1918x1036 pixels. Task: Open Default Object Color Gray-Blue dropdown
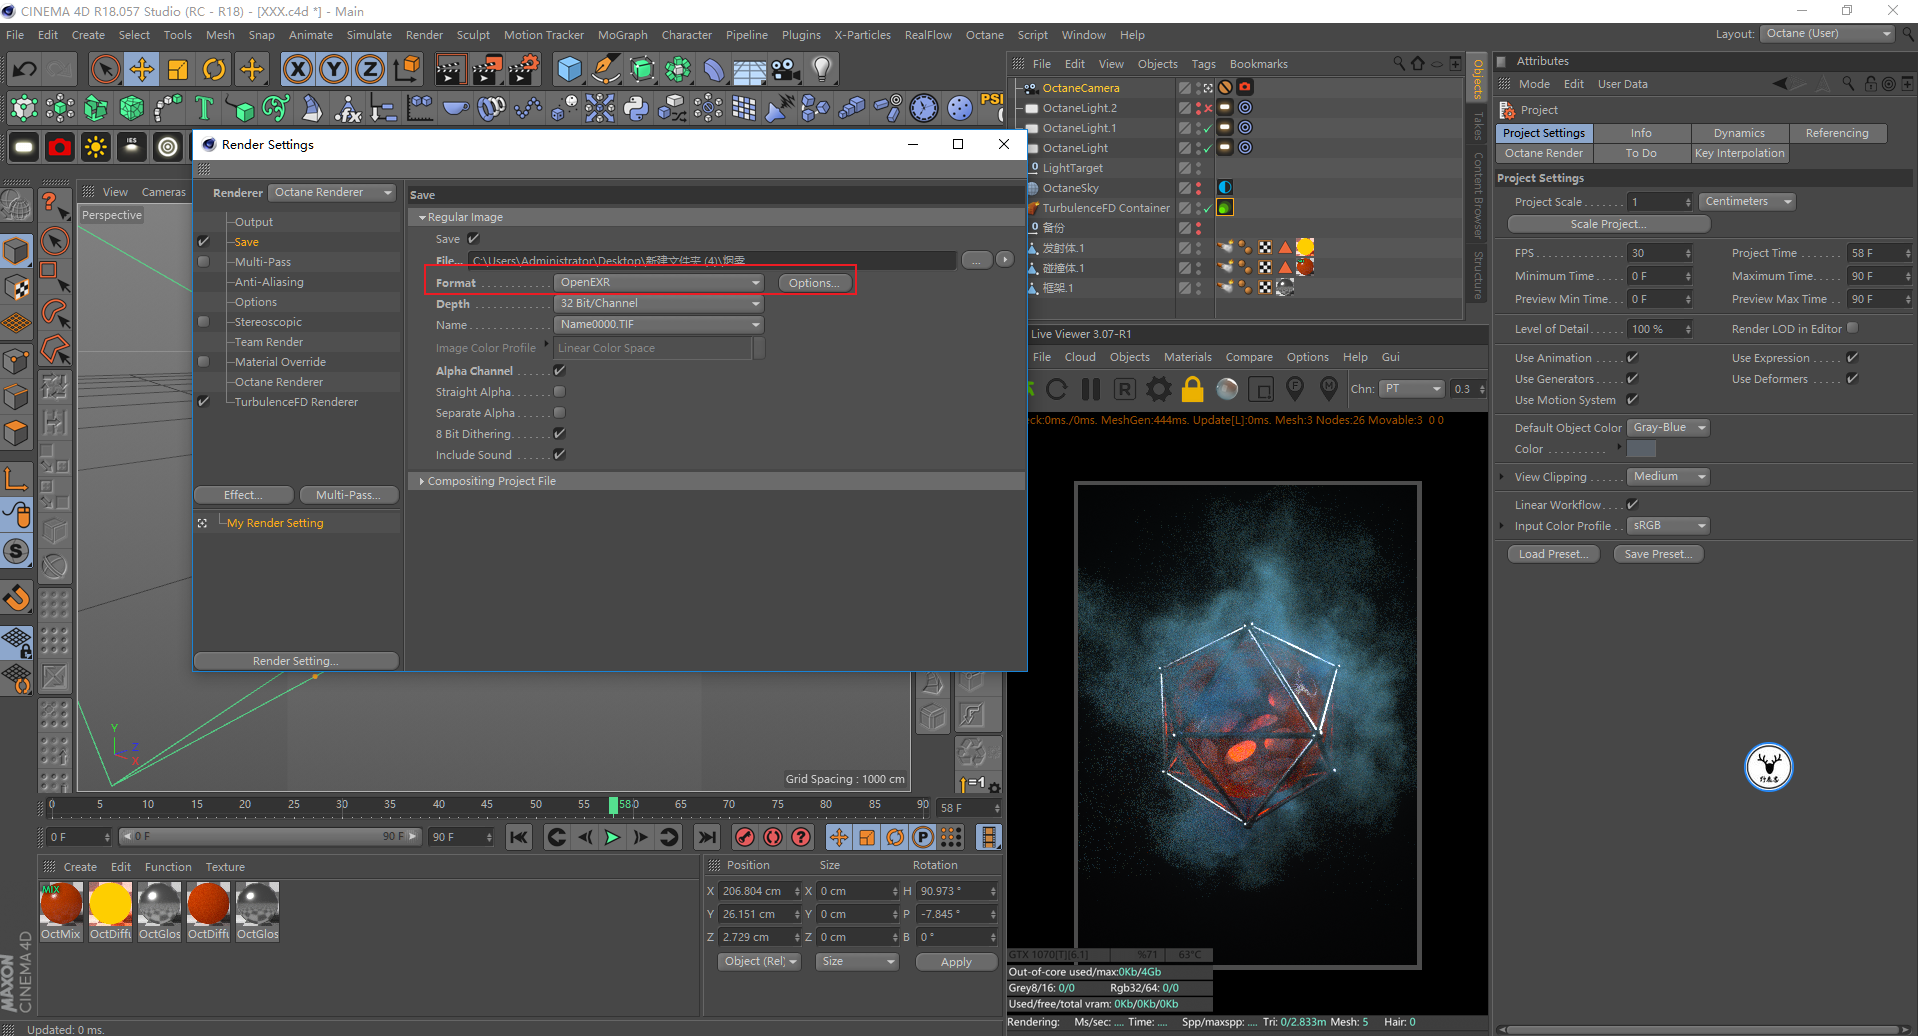tap(1668, 428)
